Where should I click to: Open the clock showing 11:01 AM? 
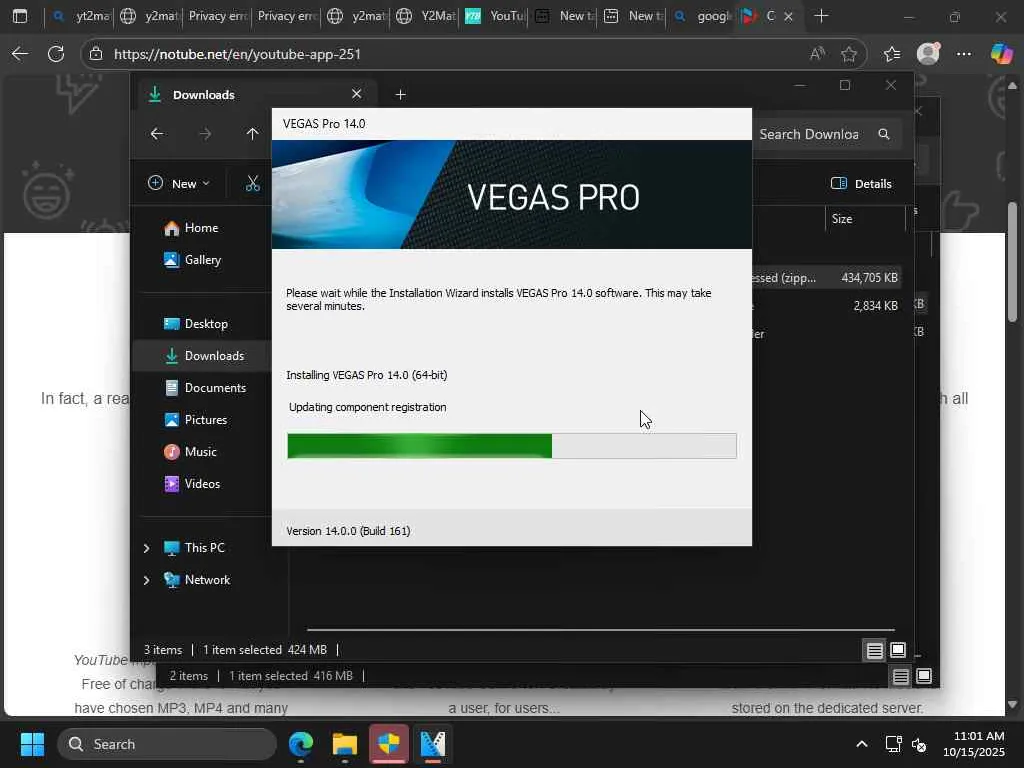[973, 744]
